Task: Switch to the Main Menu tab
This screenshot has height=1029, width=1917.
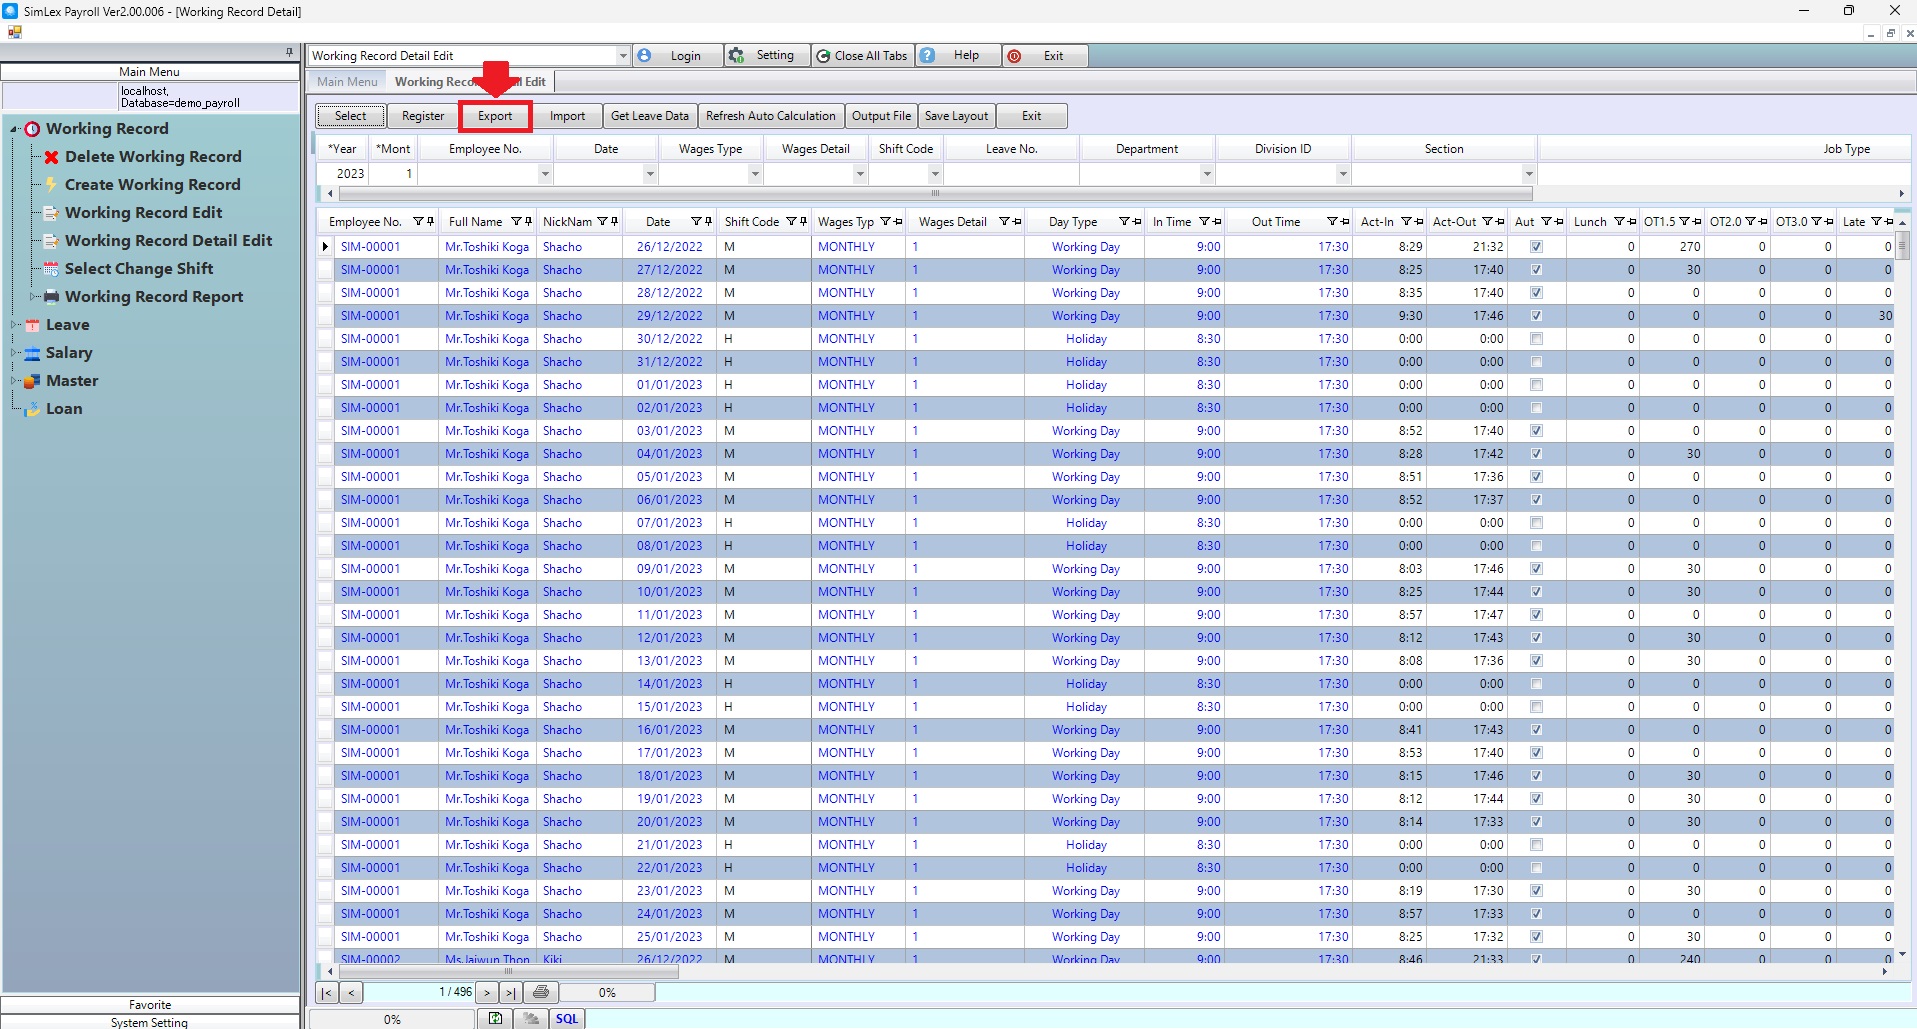Action: click(x=347, y=82)
